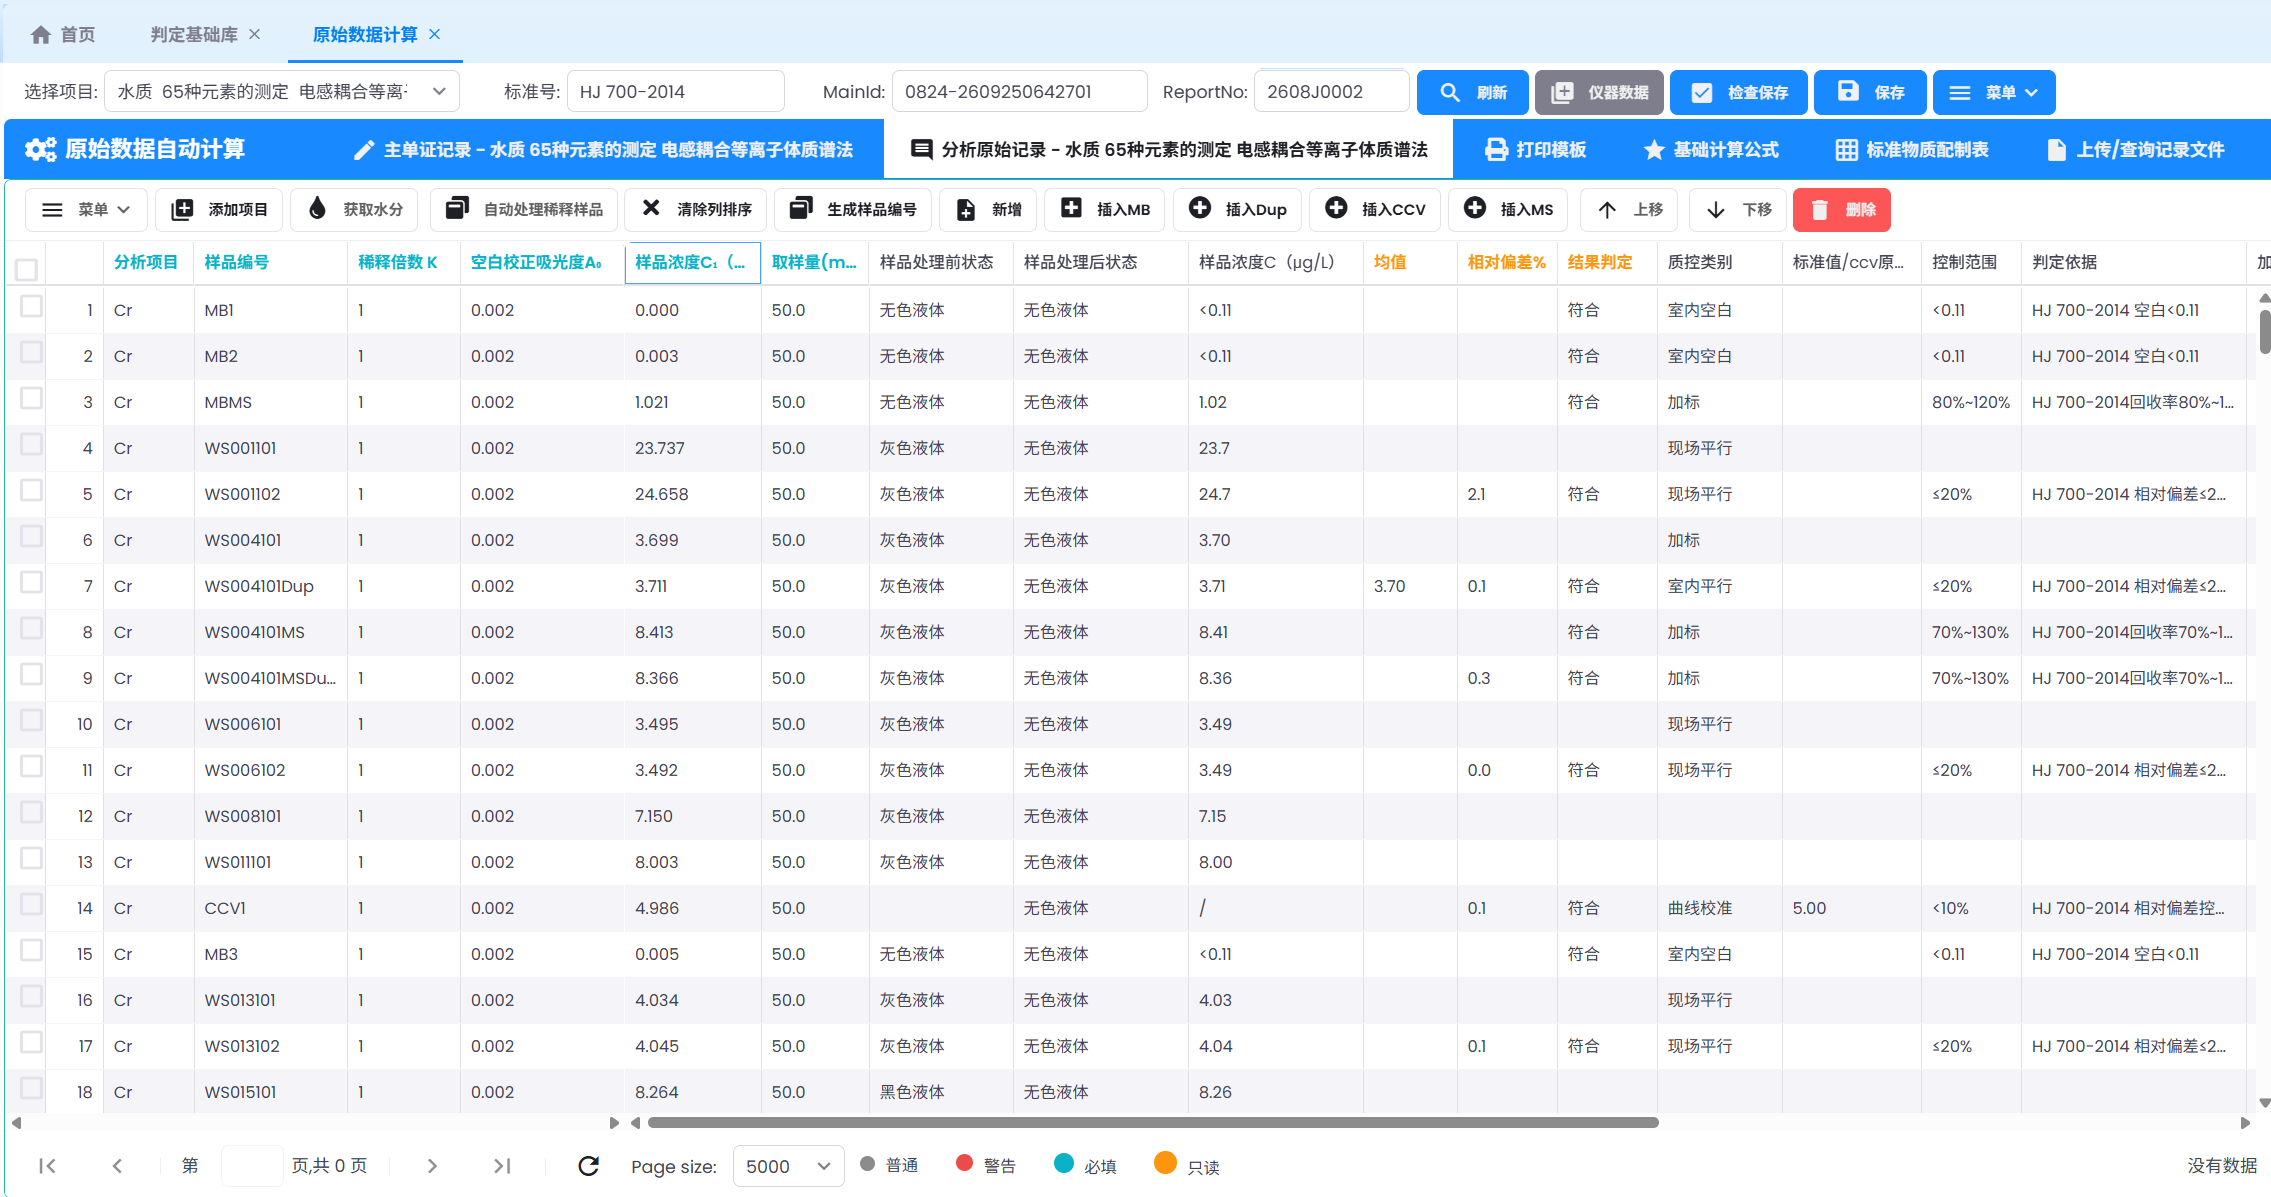Screen dimensions: 2271x1197
Task: Open the Page size 5000 dropdown
Action: tap(788, 1166)
